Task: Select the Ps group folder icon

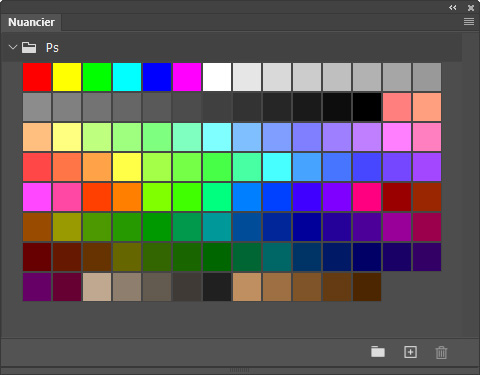Action: point(29,47)
